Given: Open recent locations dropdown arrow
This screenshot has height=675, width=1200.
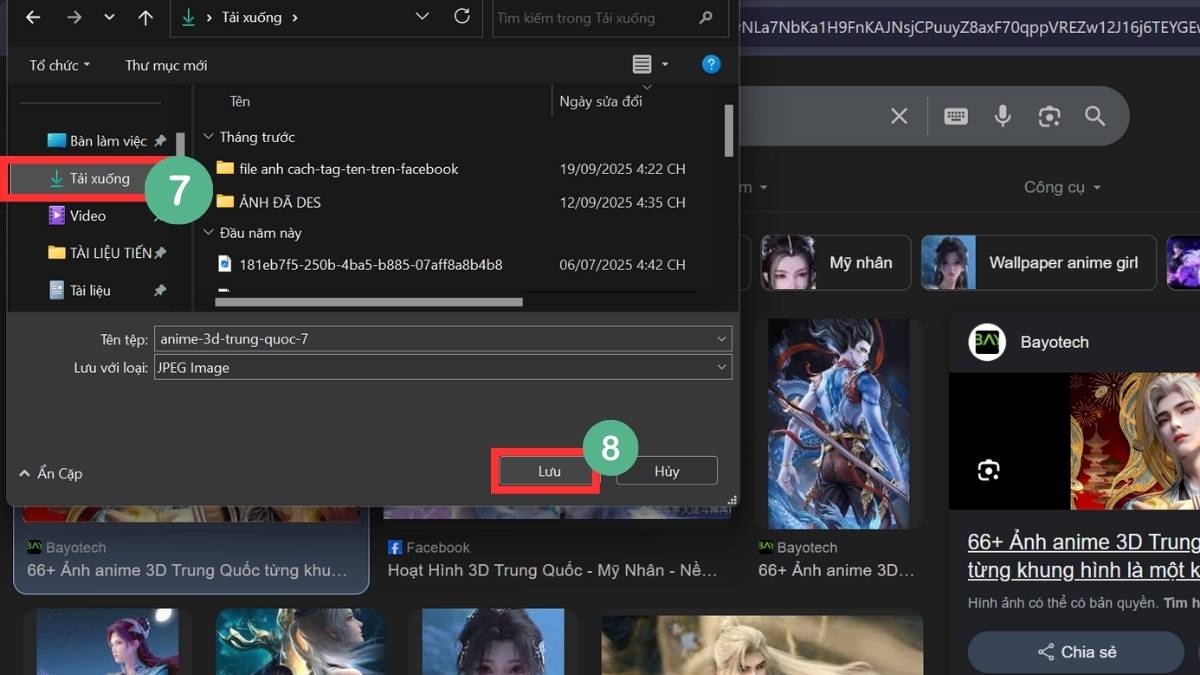Looking at the screenshot, I should [109, 18].
